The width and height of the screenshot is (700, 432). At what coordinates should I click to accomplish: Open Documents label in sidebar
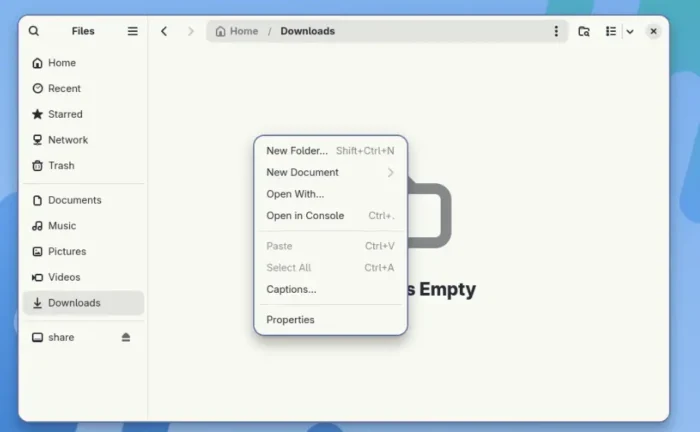point(75,200)
